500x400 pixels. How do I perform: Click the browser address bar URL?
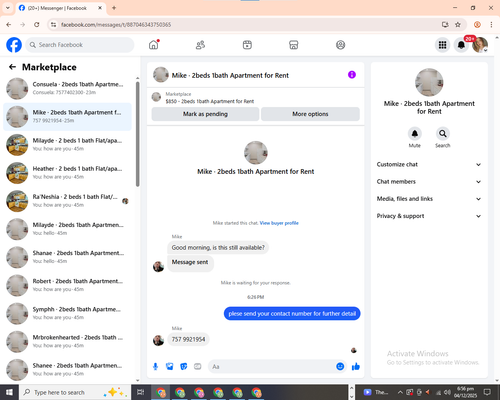[116, 25]
